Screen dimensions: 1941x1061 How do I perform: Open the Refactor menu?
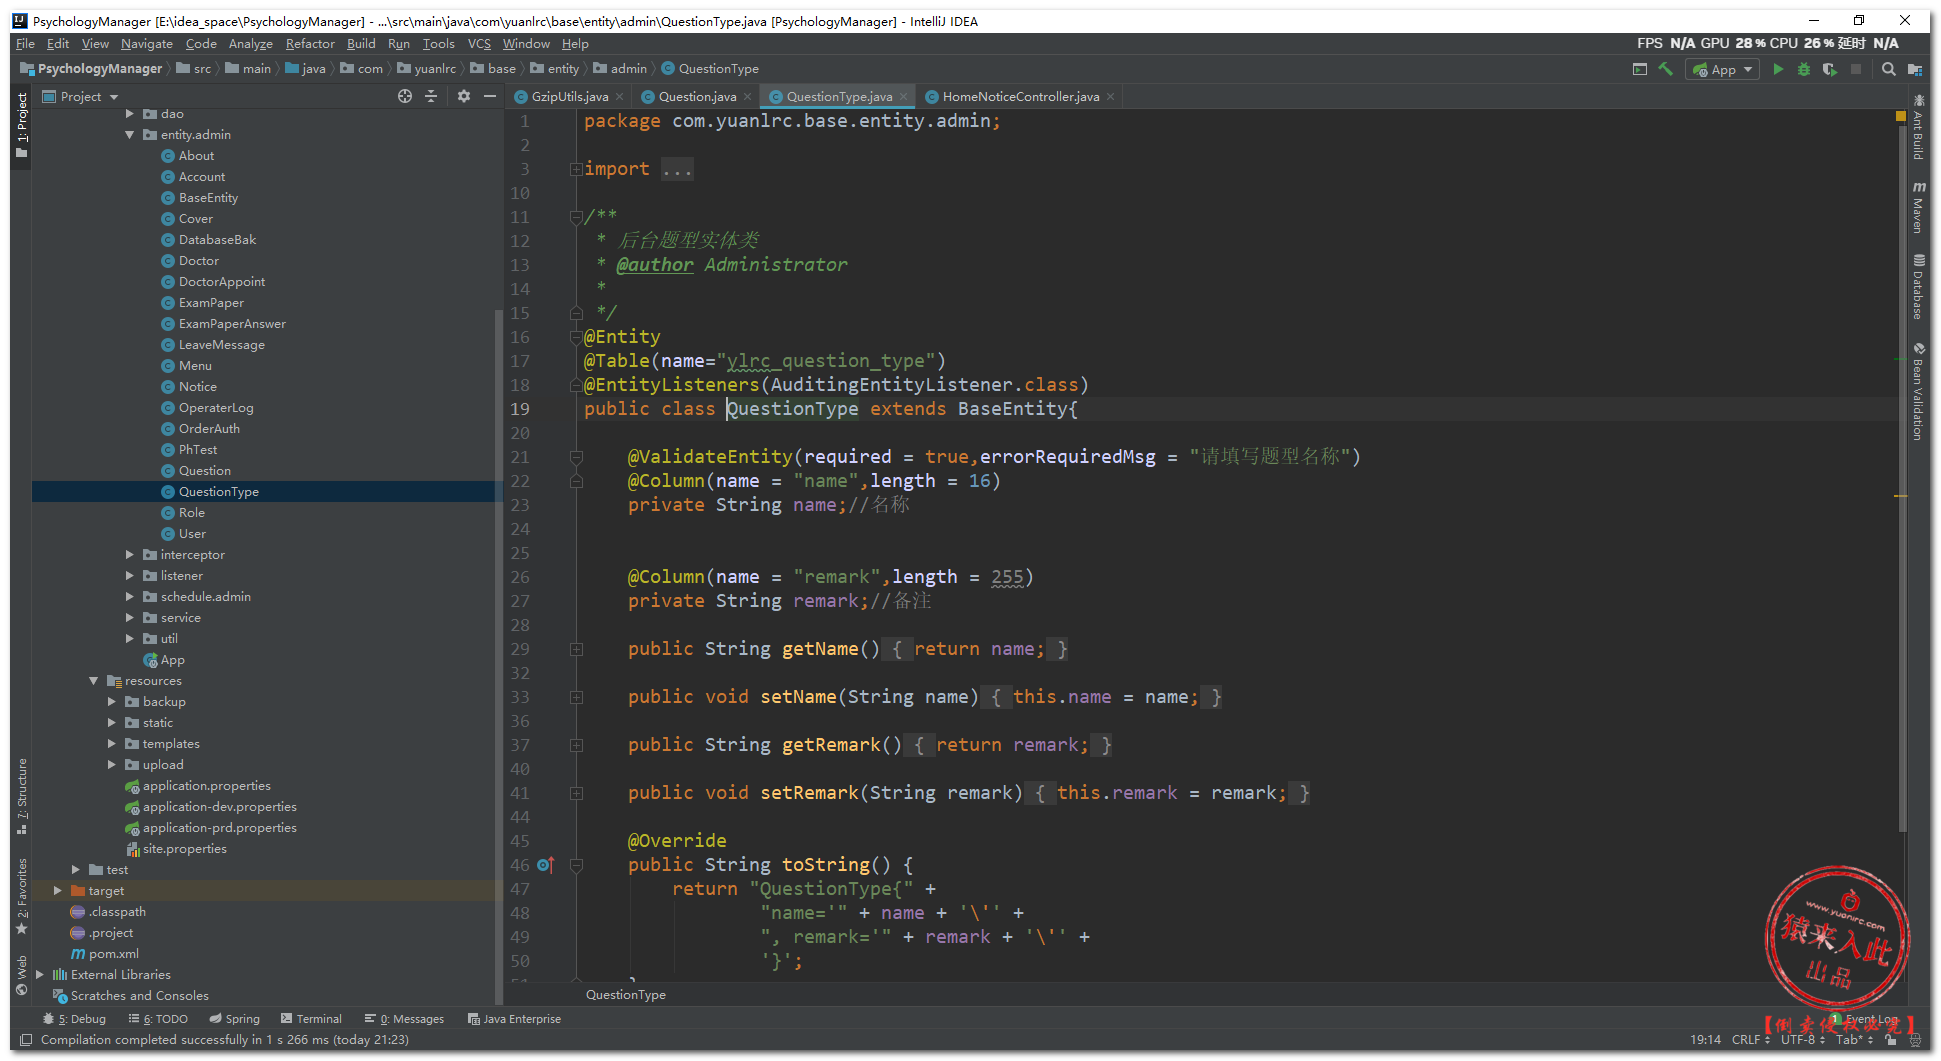coord(310,44)
